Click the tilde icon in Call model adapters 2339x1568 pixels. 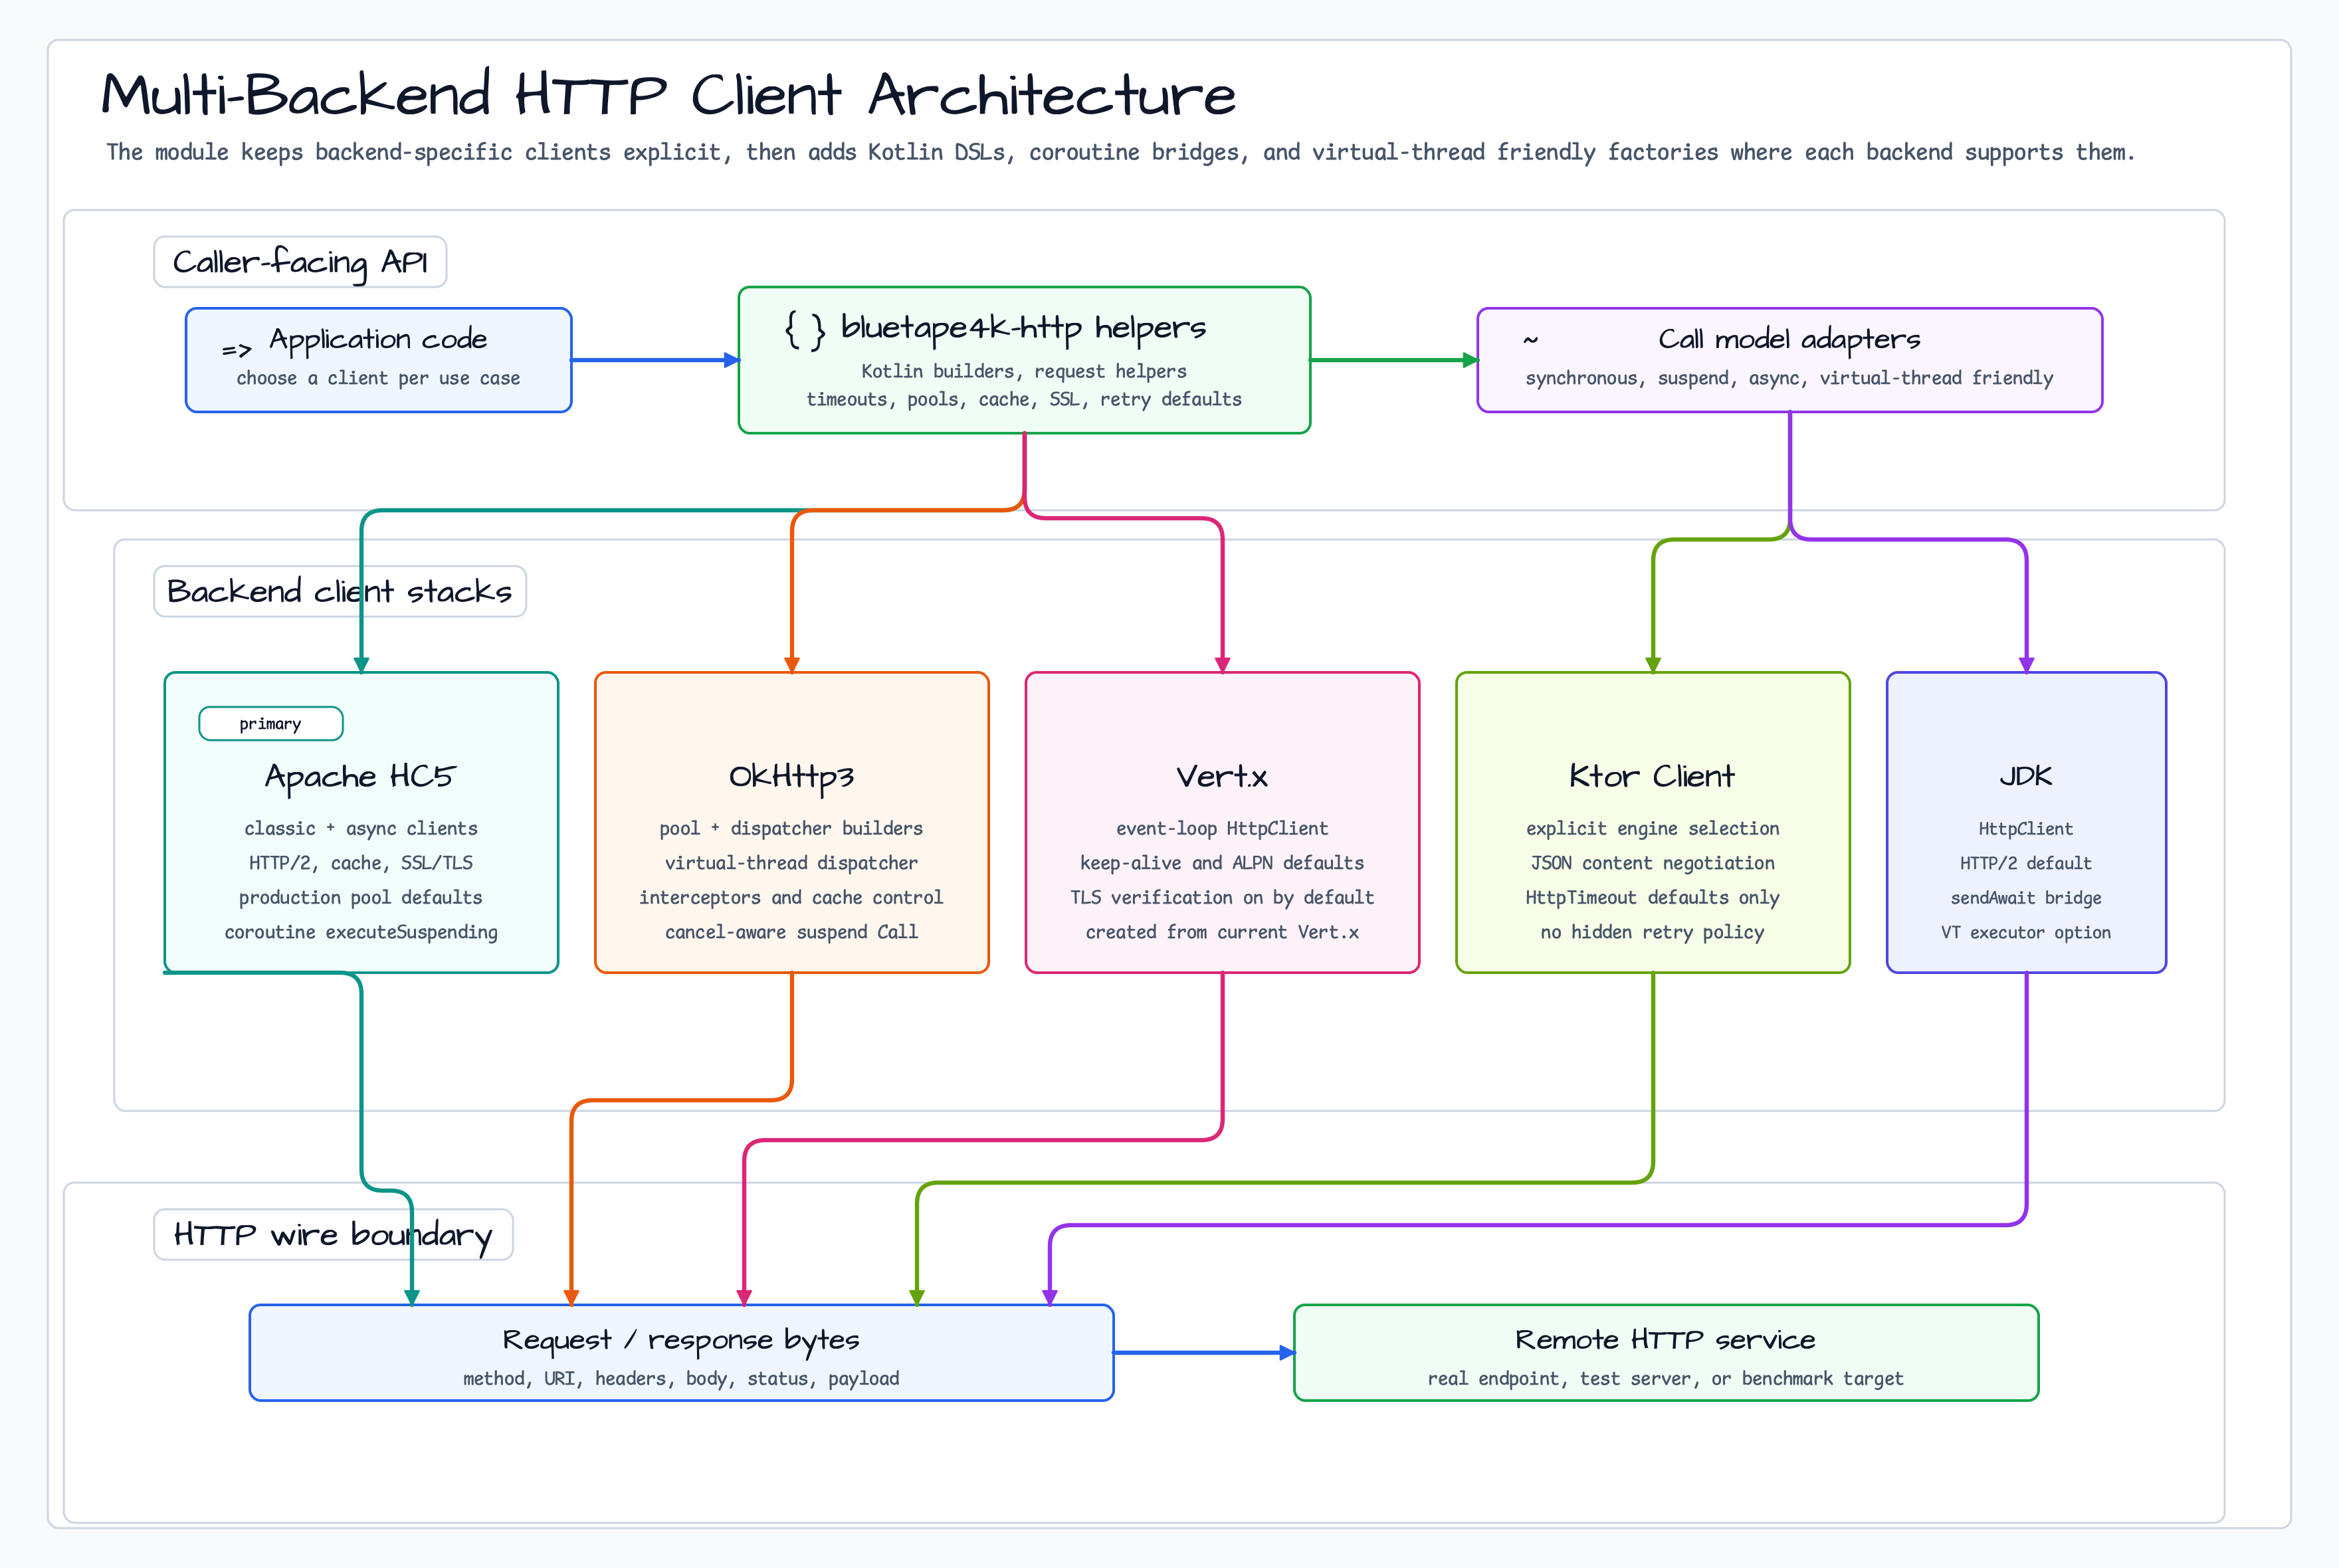click(1530, 340)
